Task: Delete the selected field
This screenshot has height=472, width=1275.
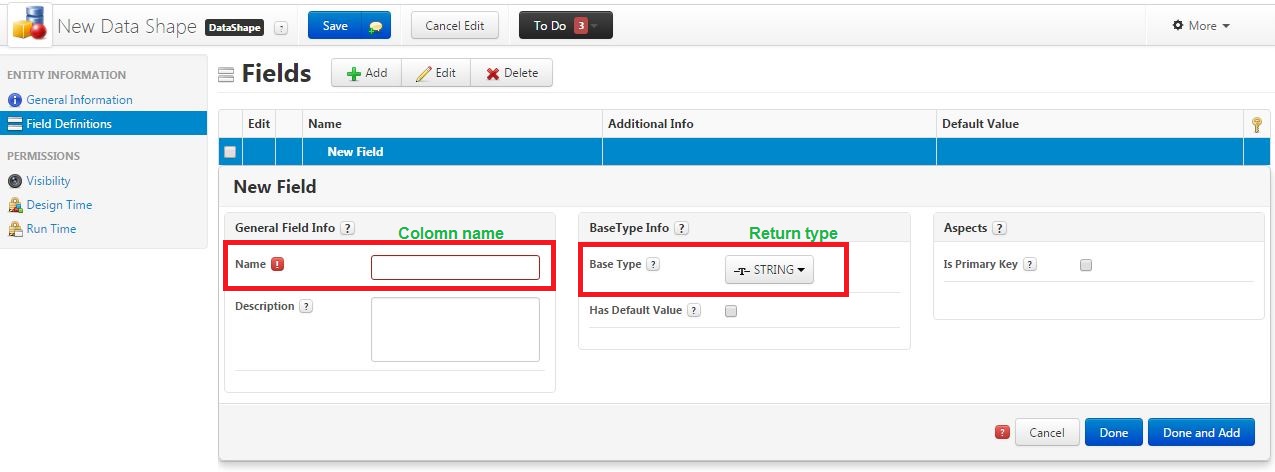Action: (x=511, y=73)
